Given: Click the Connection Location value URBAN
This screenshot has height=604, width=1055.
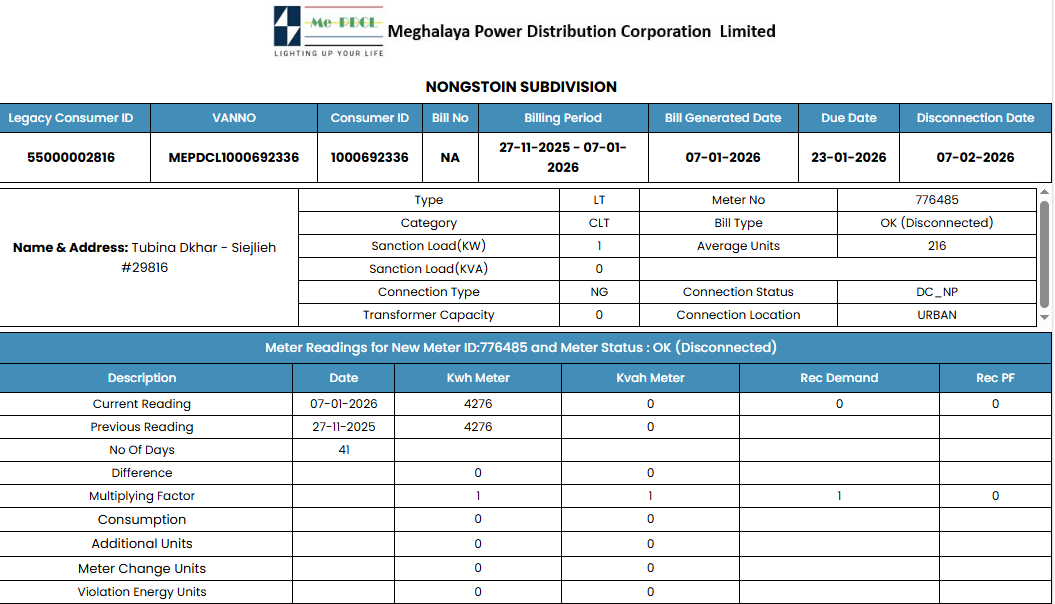Looking at the screenshot, I should (937, 315).
